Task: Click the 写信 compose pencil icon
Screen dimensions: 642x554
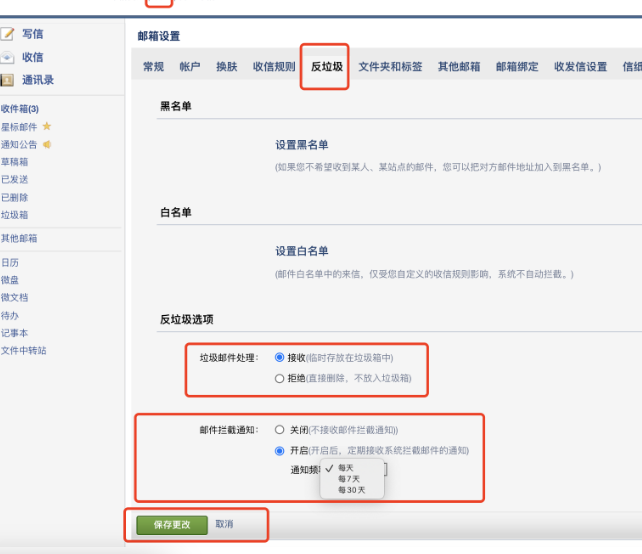Action: point(8,34)
